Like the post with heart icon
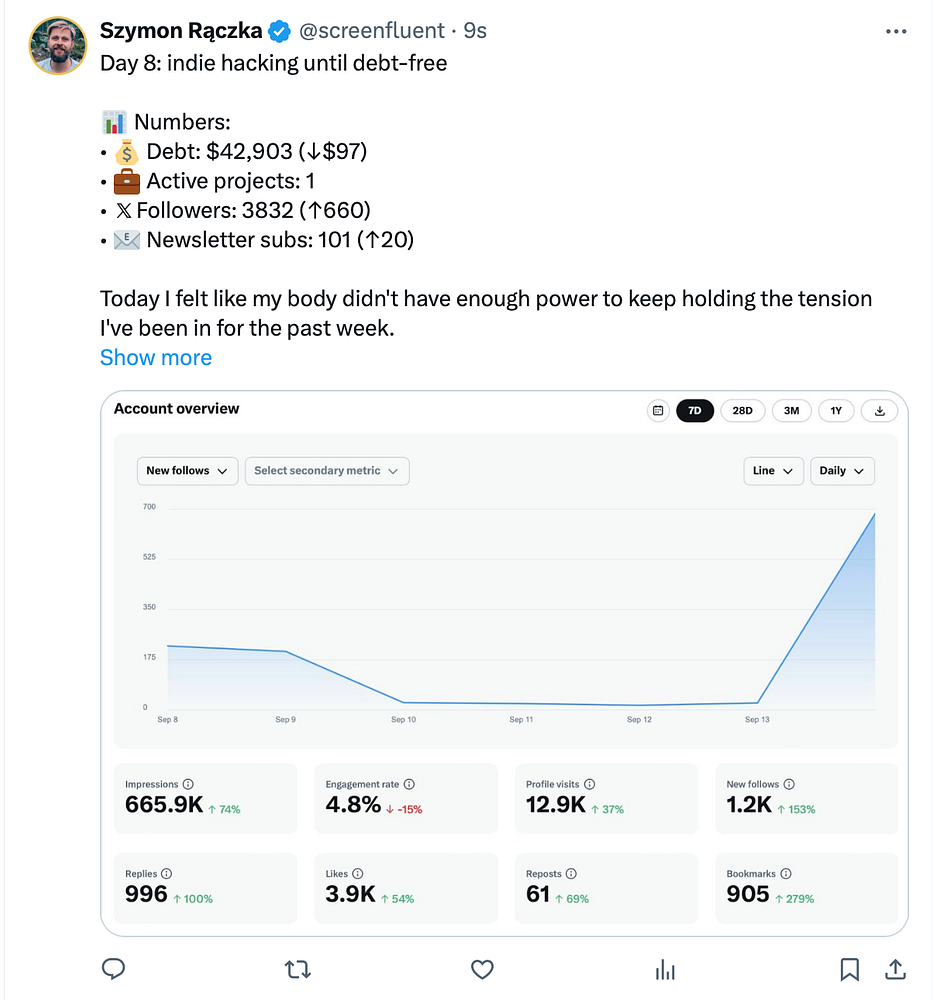933x1000 pixels. [x=483, y=969]
